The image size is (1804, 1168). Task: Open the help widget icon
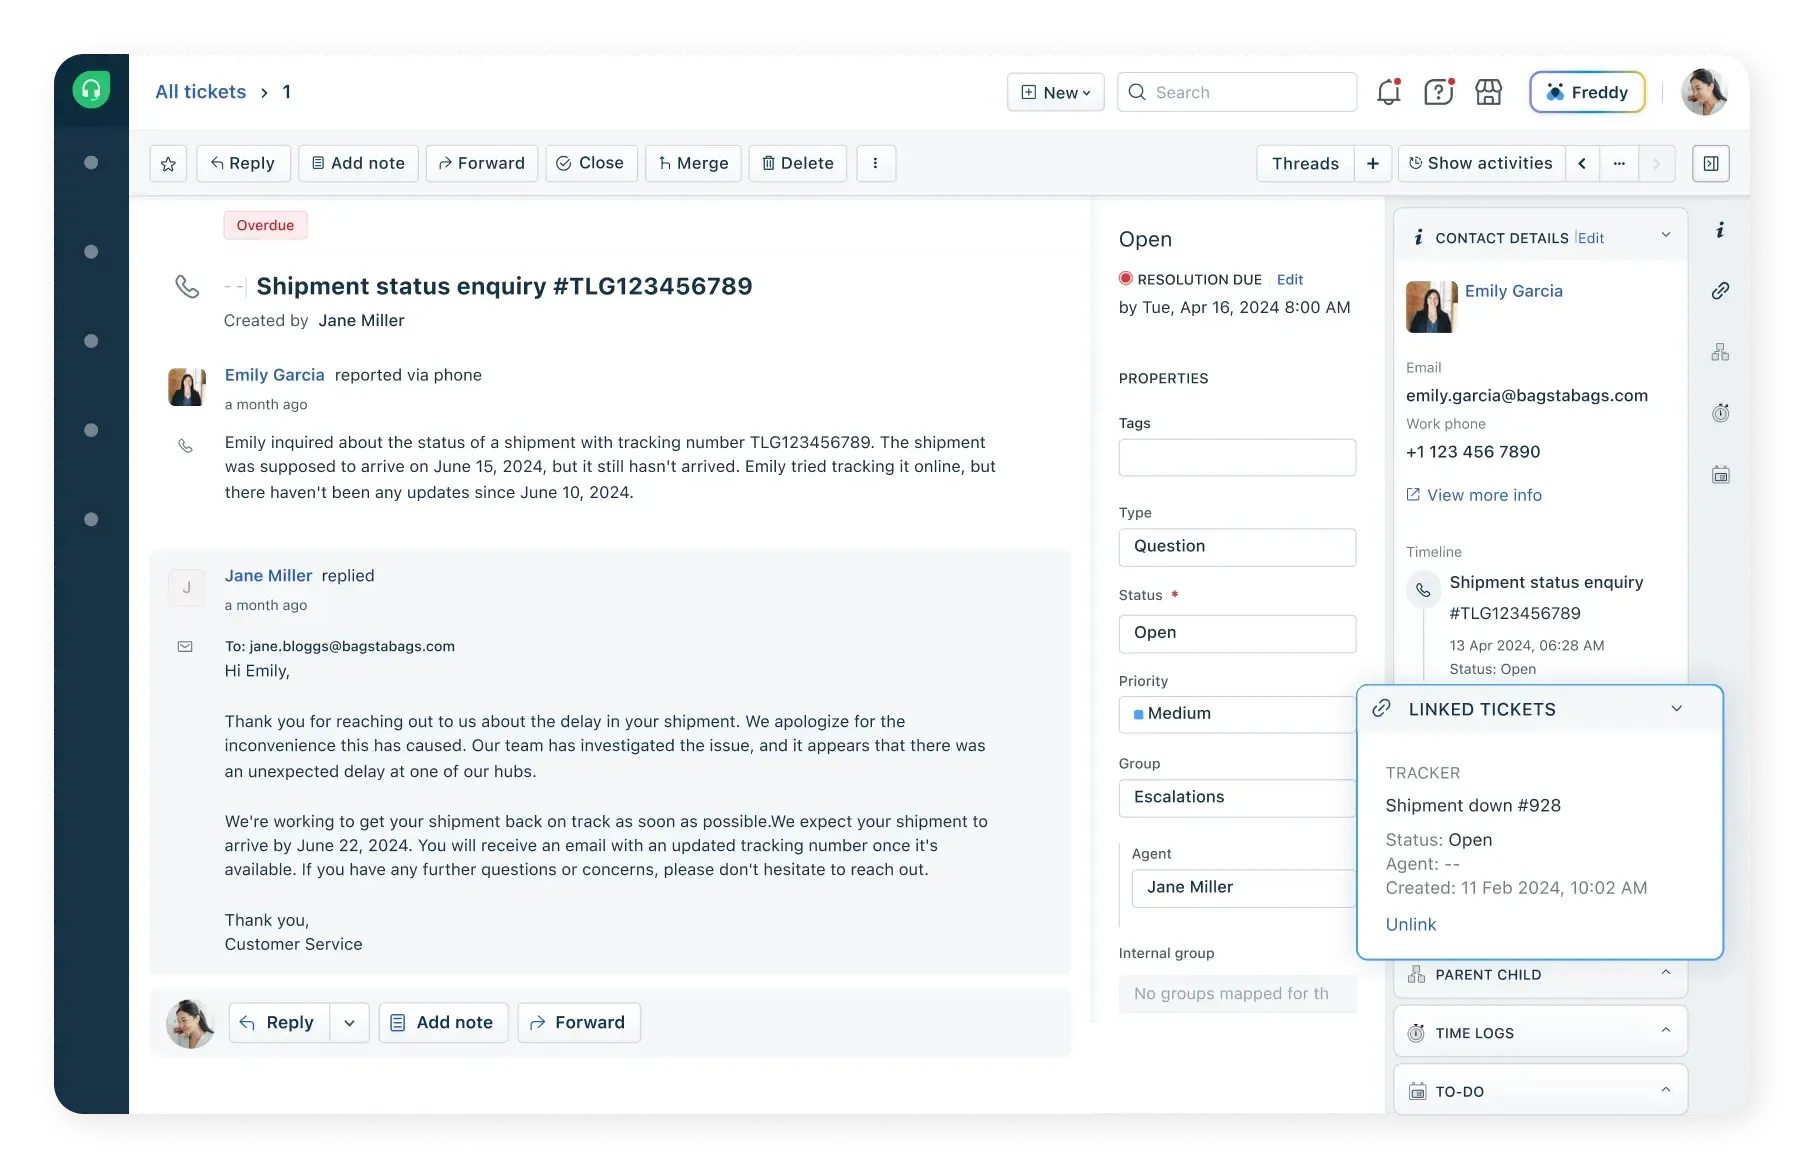tap(1438, 91)
